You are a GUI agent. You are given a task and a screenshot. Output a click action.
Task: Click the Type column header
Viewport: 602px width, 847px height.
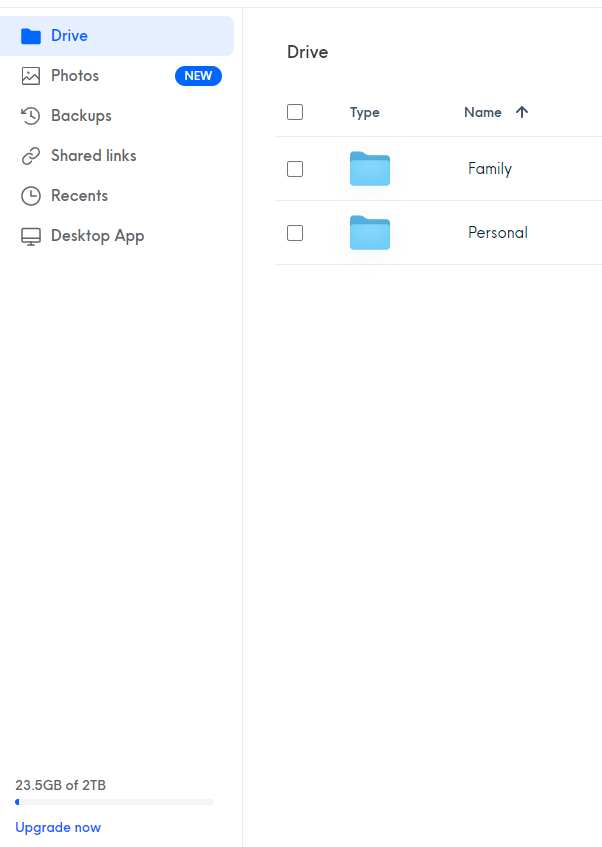[x=364, y=112]
